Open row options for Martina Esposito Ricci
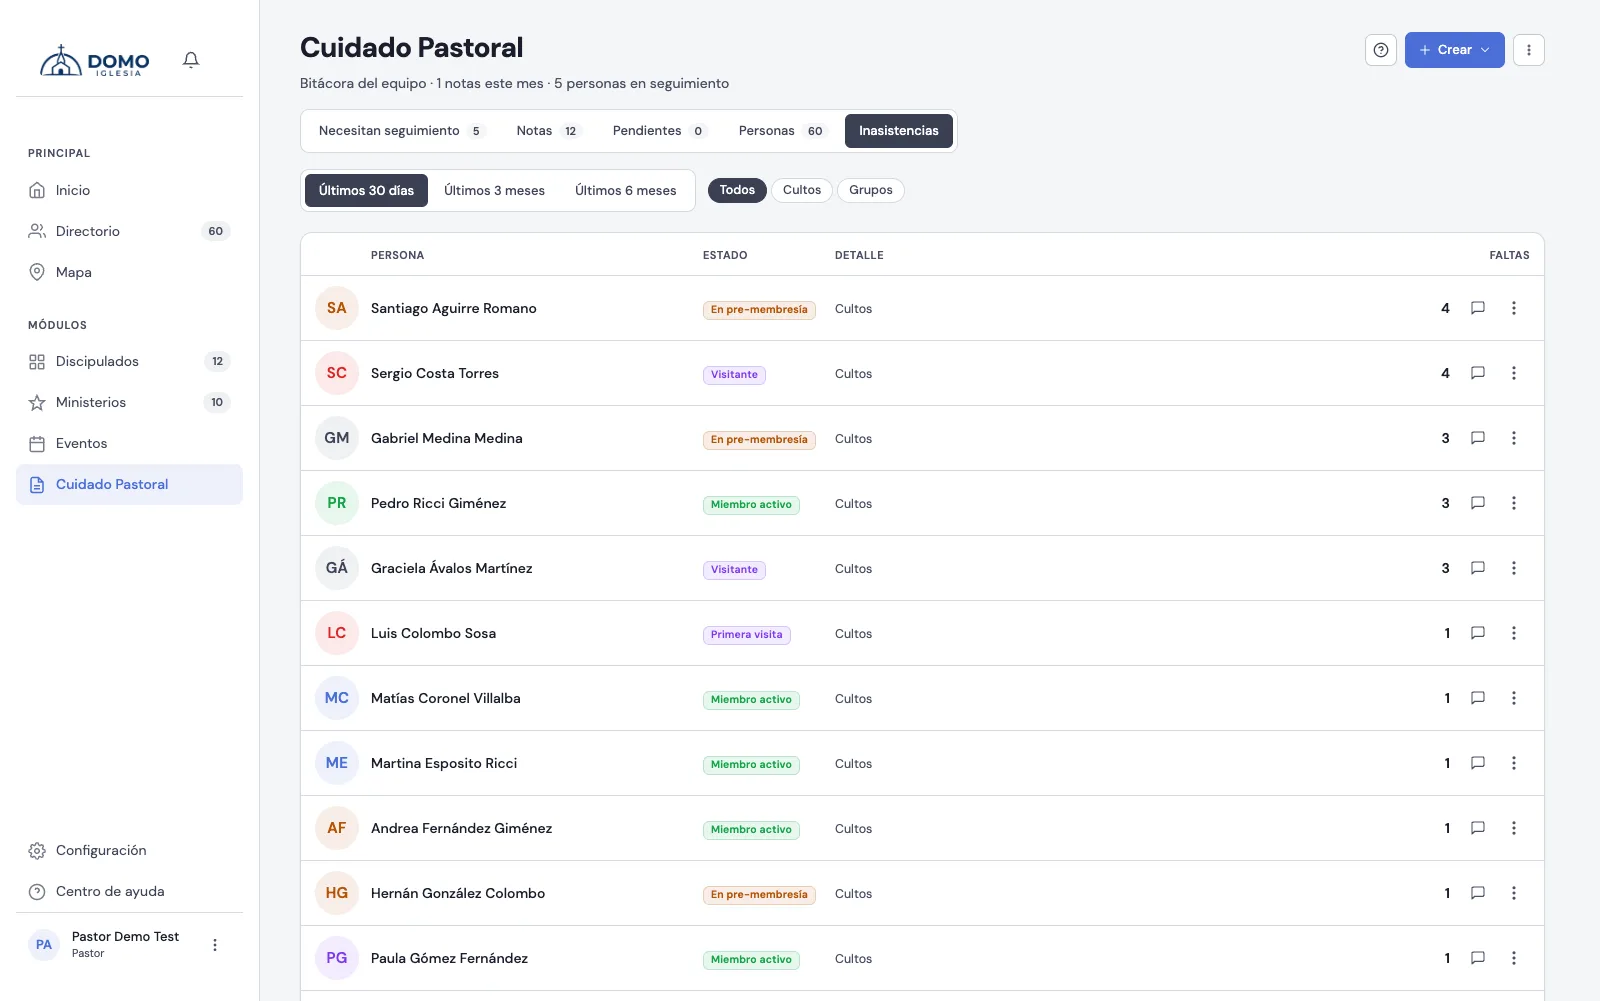This screenshot has height=1001, width=1600. 1514,763
